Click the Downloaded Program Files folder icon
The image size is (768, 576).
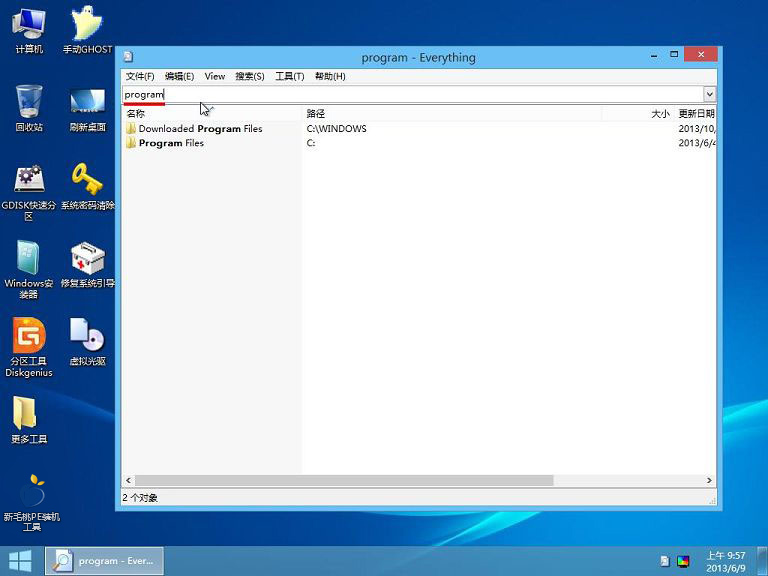(131, 128)
